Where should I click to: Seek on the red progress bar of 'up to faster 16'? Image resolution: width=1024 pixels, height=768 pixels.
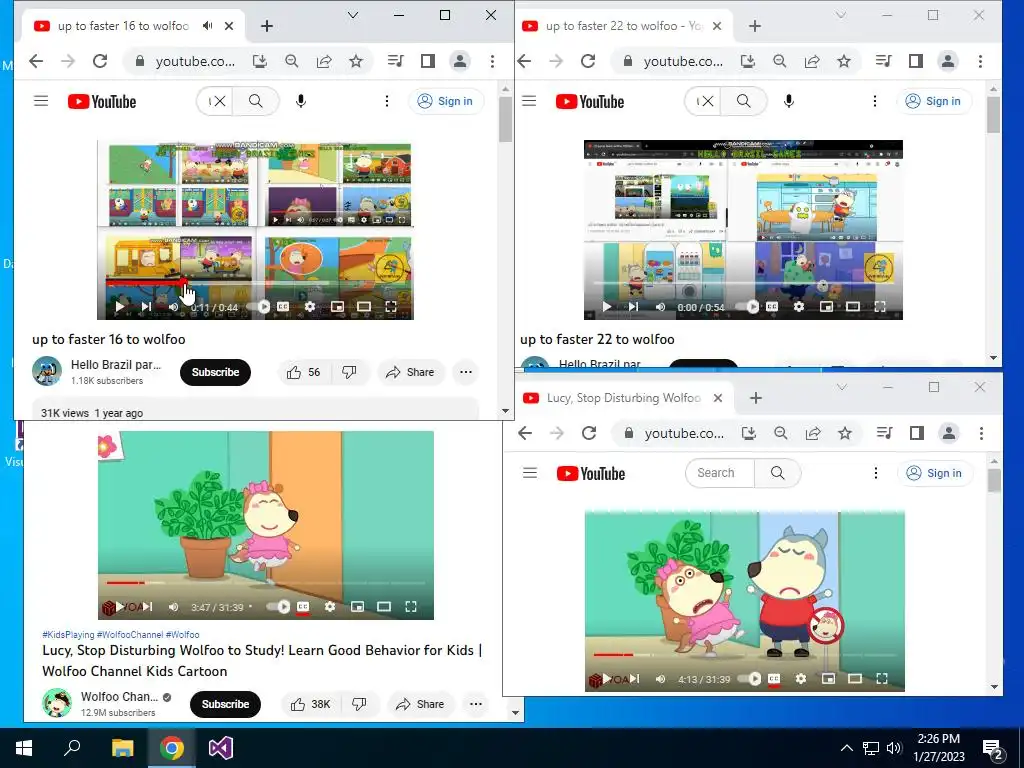[145, 283]
